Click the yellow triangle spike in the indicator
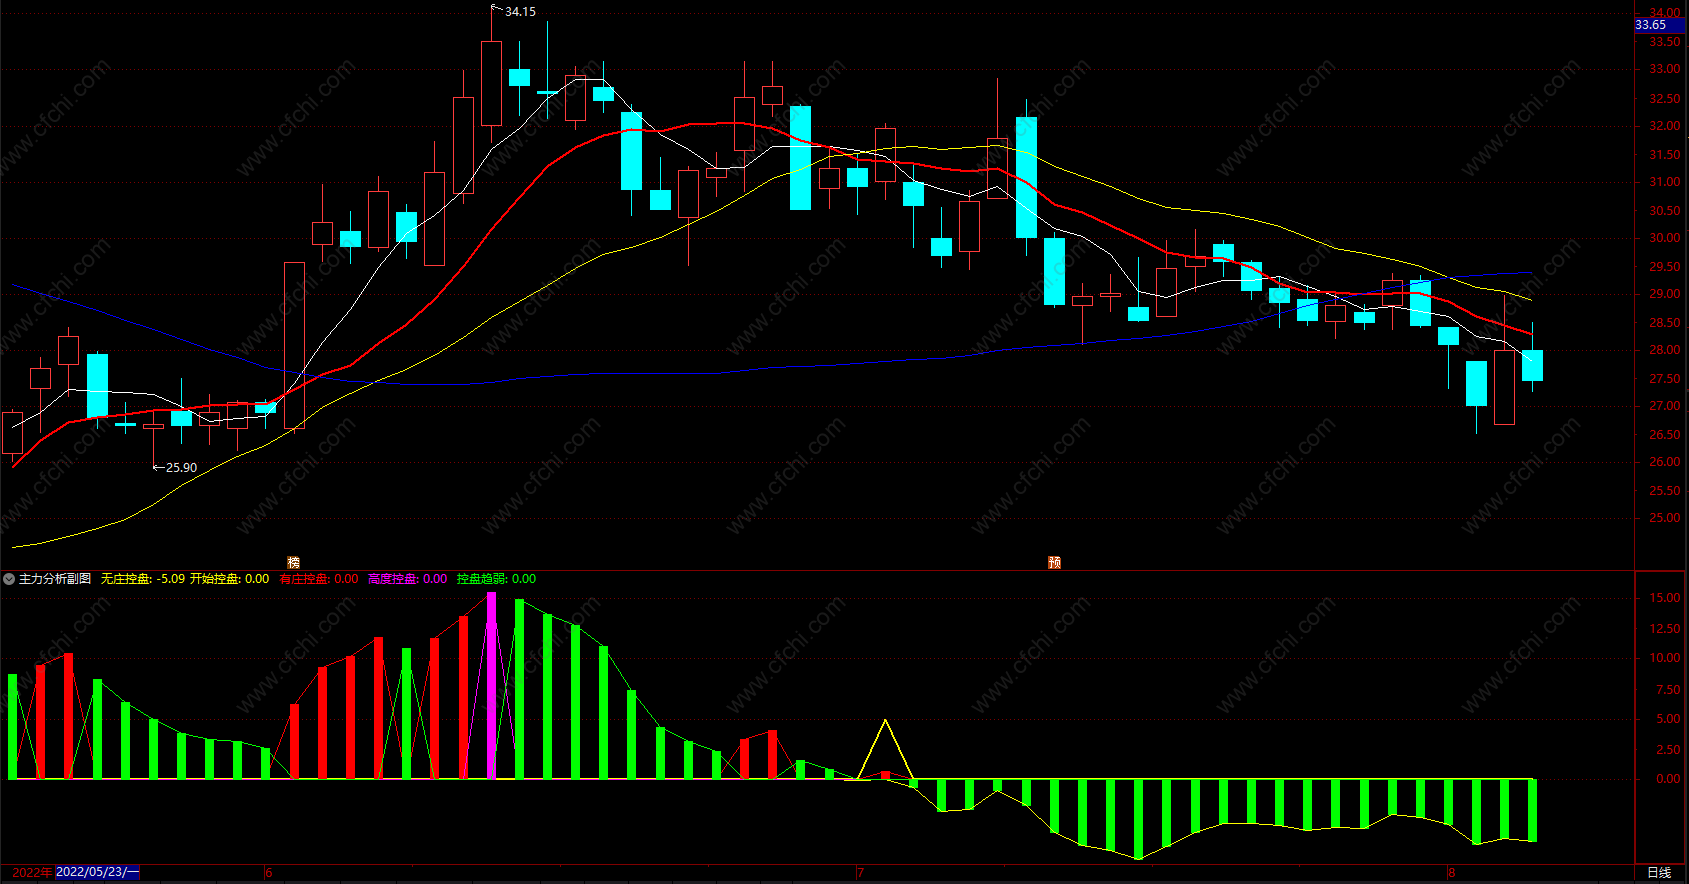This screenshot has height=884, width=1689. [x=885, y=749]
